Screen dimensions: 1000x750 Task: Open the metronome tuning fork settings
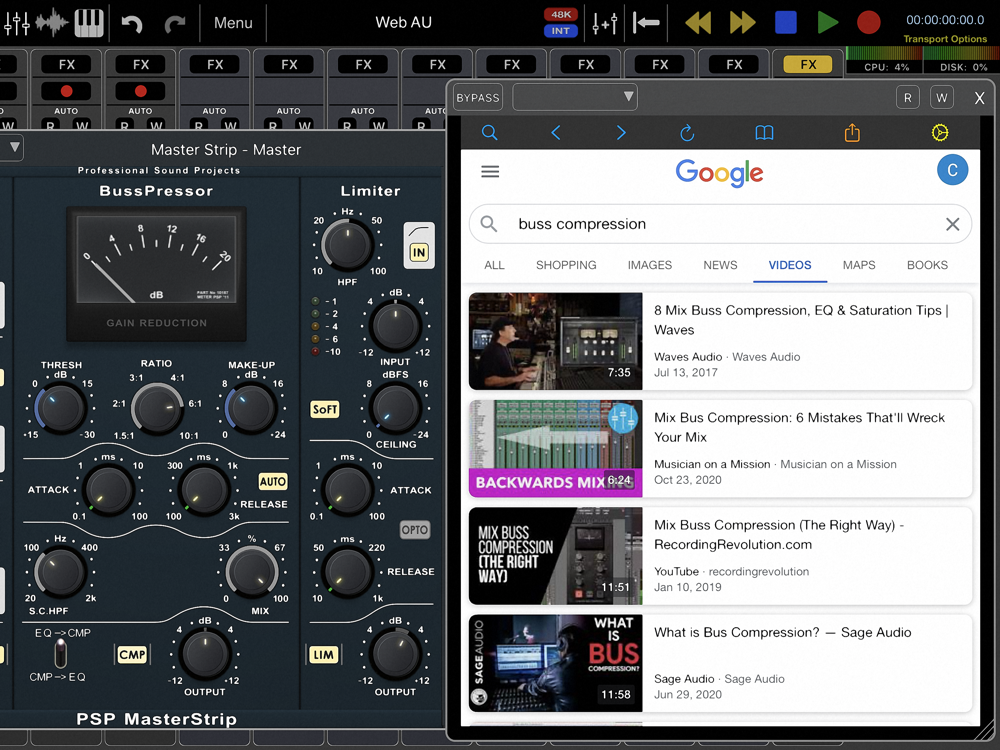coord(604,23)
